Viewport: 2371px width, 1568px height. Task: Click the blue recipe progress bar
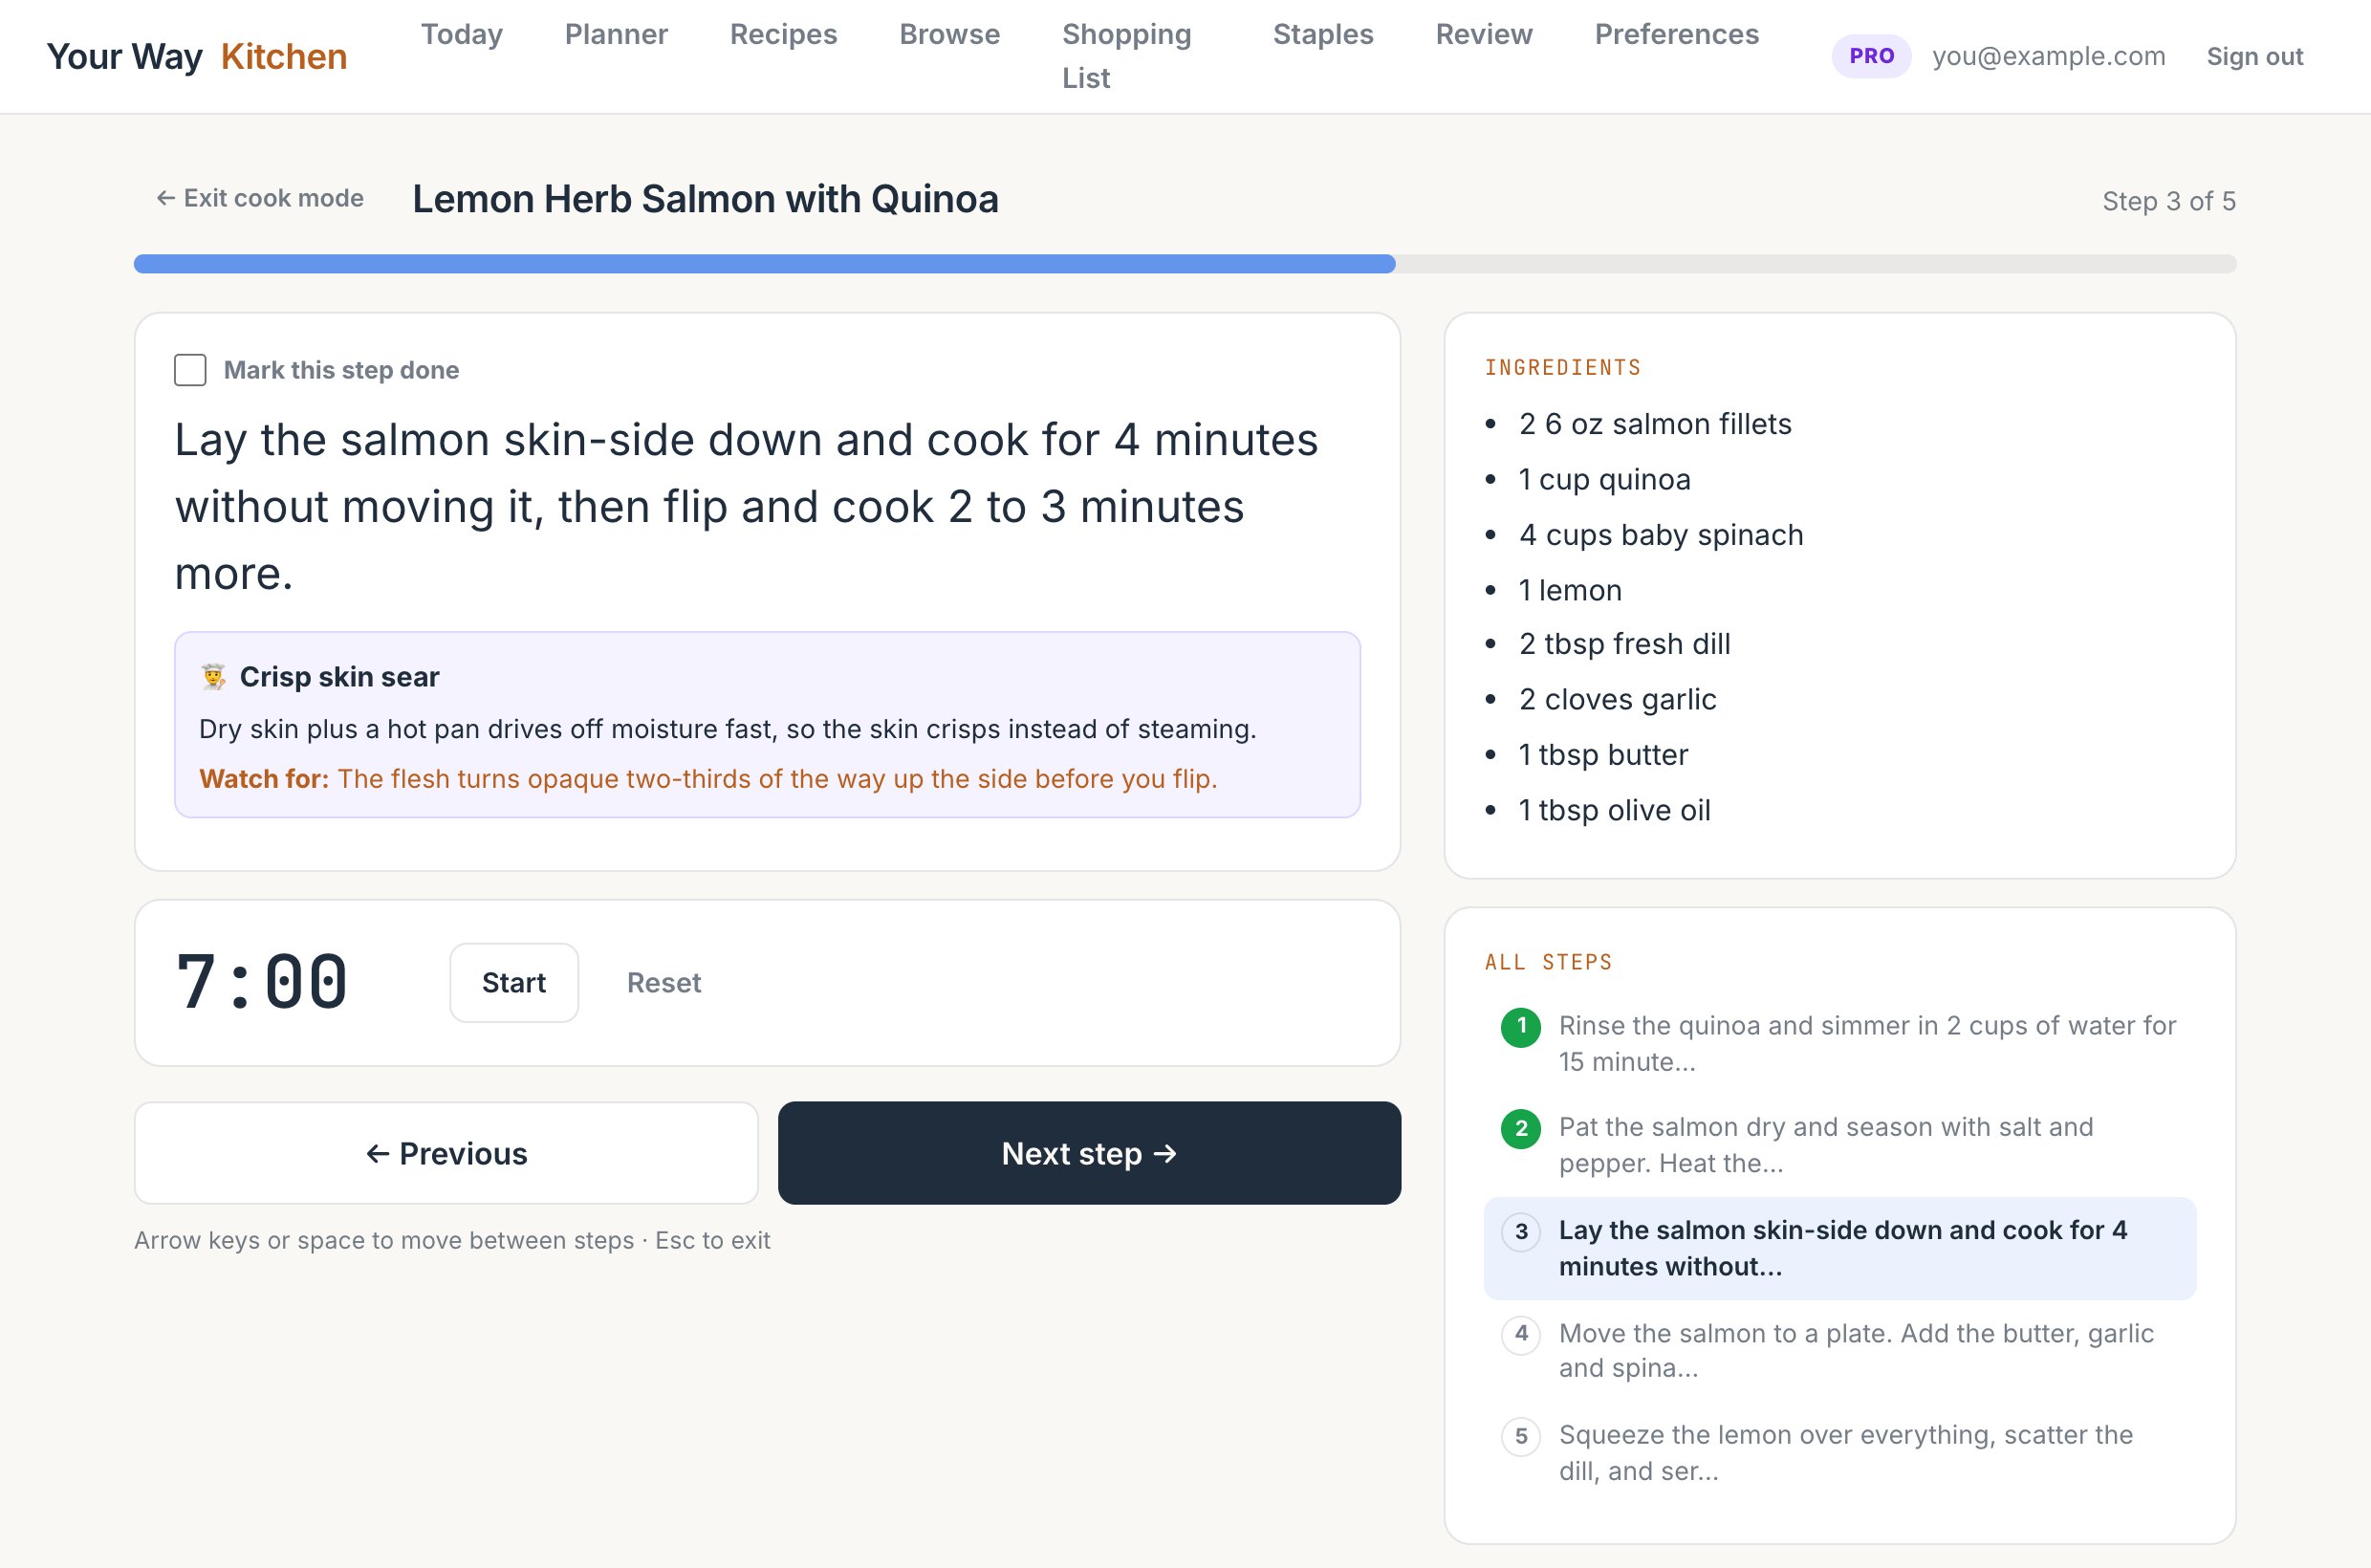tap(765, 264)
